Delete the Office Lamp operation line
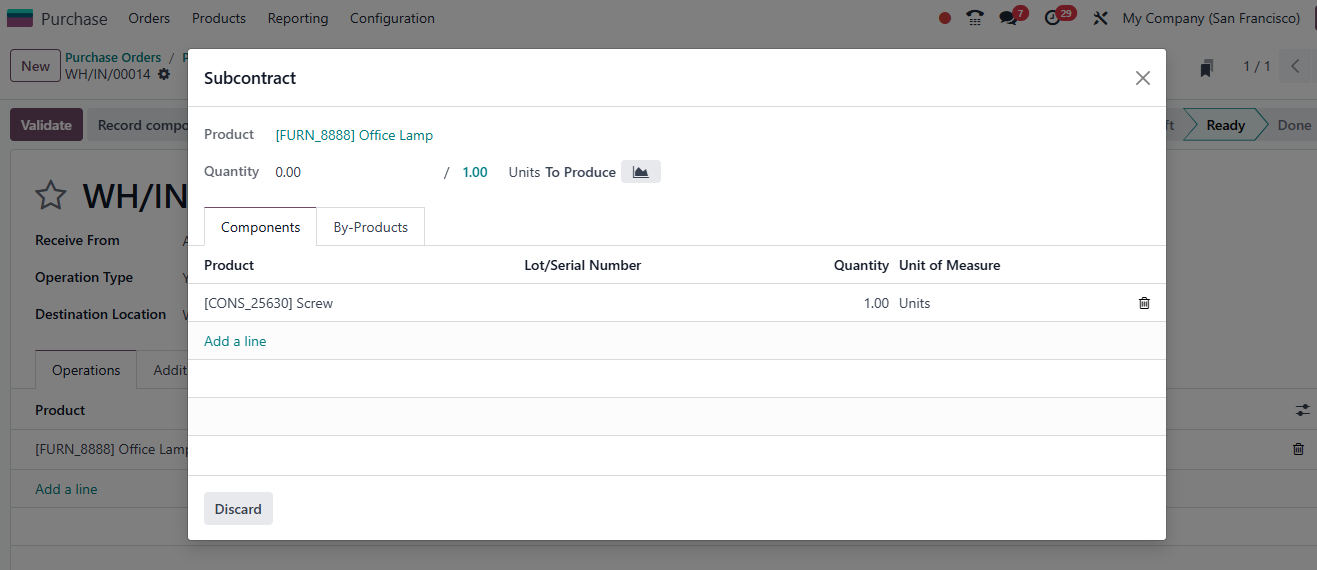 (x=1298, y=449)
